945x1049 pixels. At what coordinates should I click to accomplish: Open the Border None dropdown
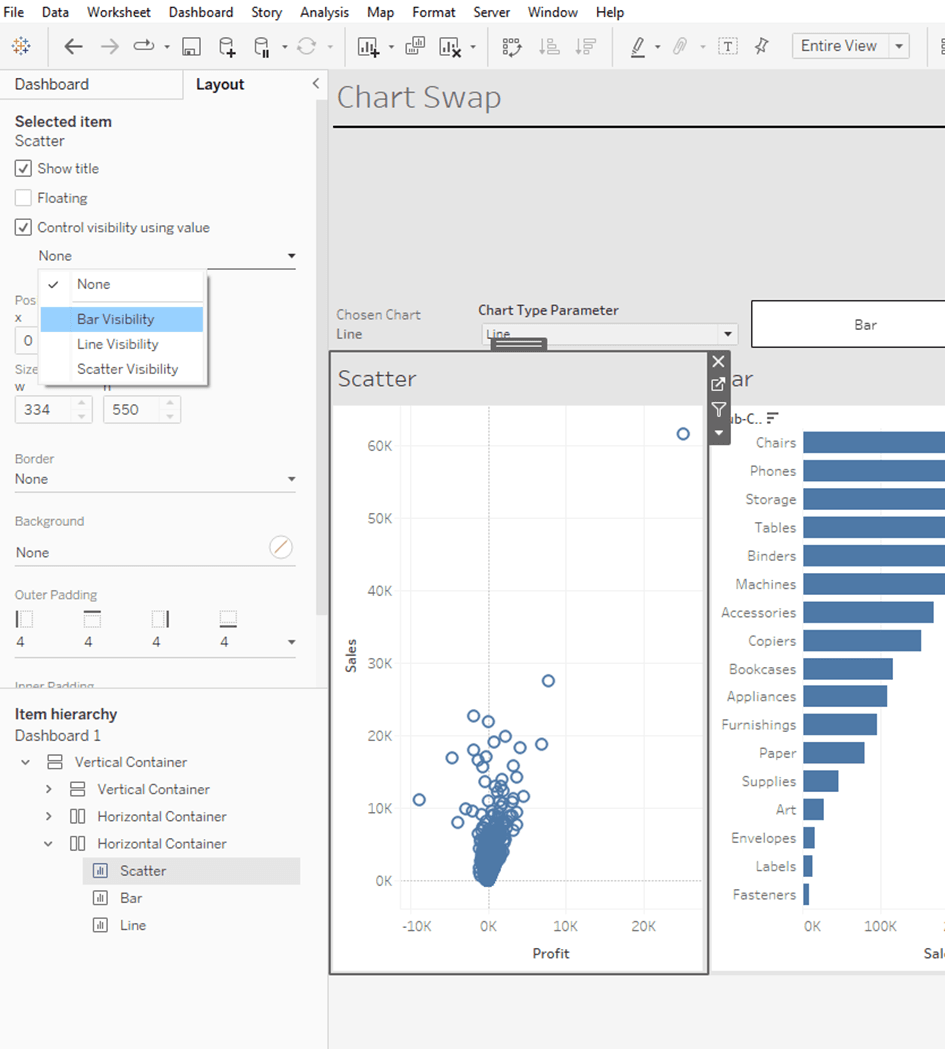155,479
